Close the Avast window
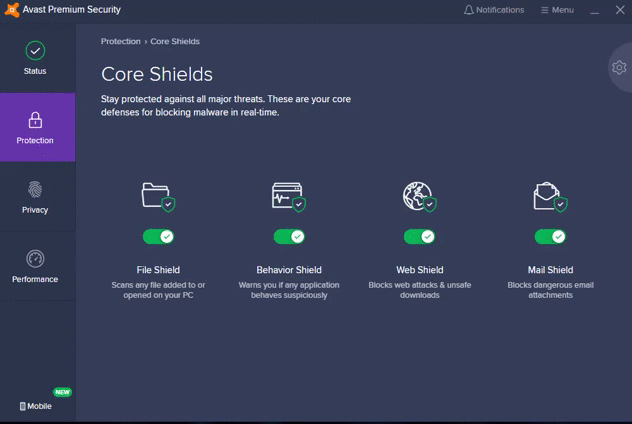Image resolution: width=632 pixels, height=424 pixels. [x=620, y=10]
